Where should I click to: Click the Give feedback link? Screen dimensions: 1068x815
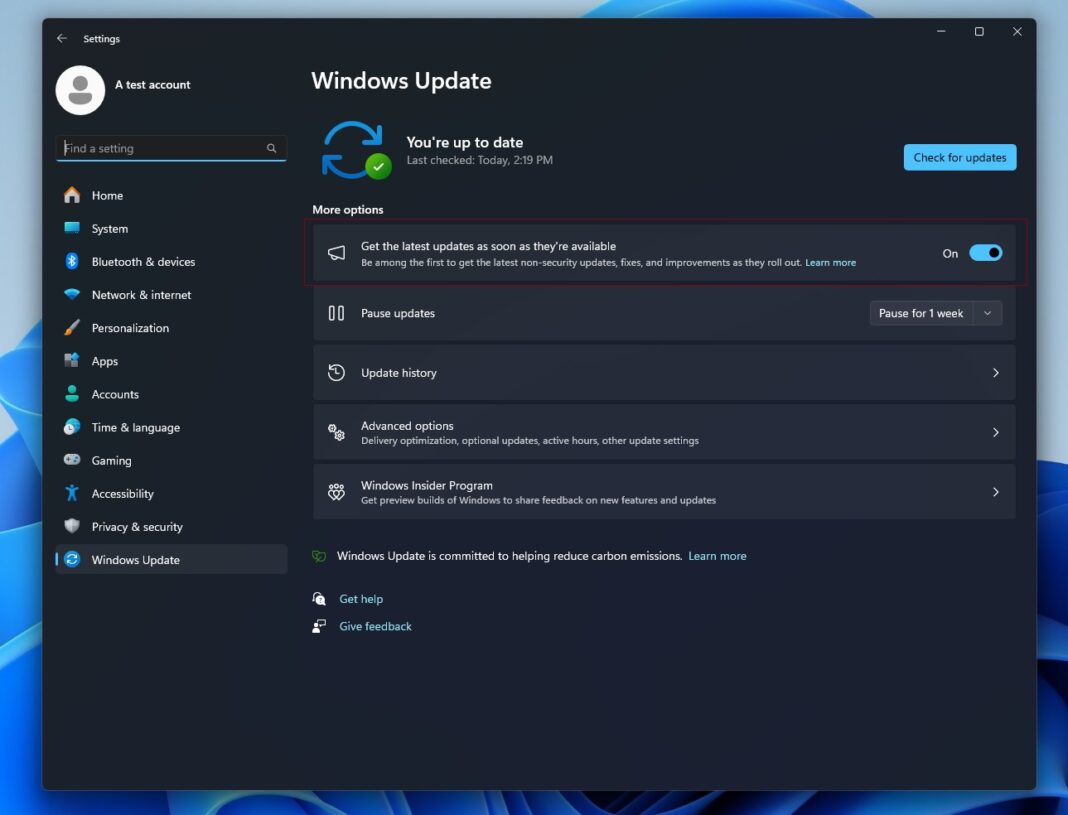pyautogui.click(x=375, y=625)
